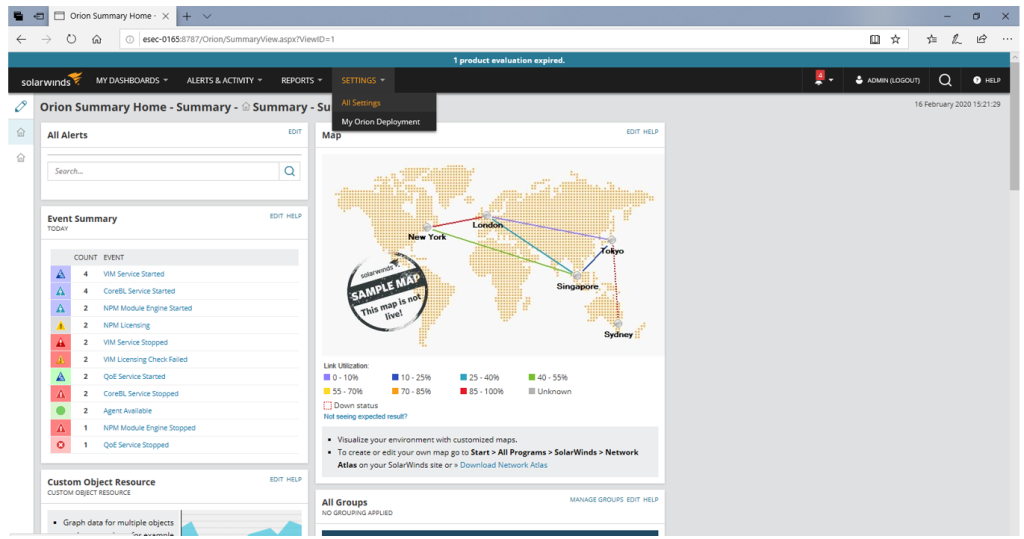Viewport: 1024px width, 539px height.
Task: Switch to the Orion Summary Home tab
Action: tap(111, 16)
